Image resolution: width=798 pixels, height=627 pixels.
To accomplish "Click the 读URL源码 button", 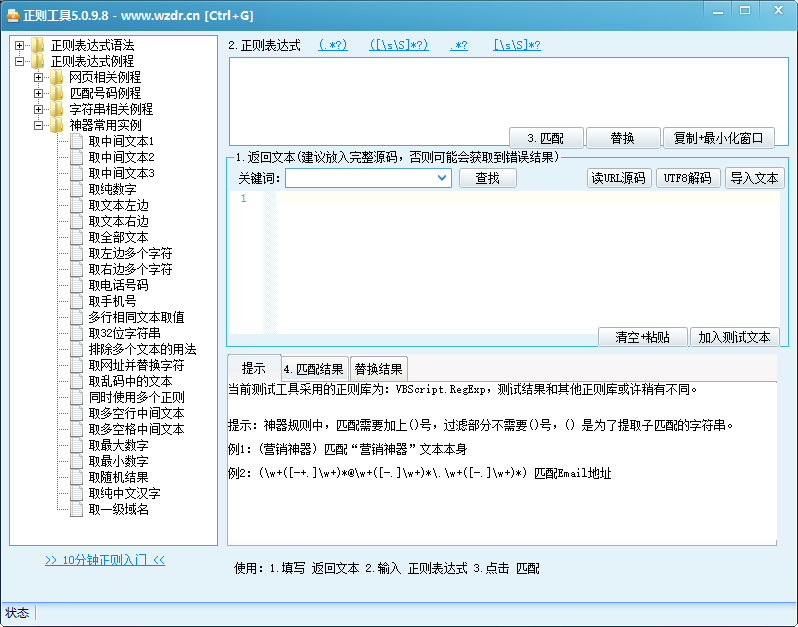I will [619, 178].
